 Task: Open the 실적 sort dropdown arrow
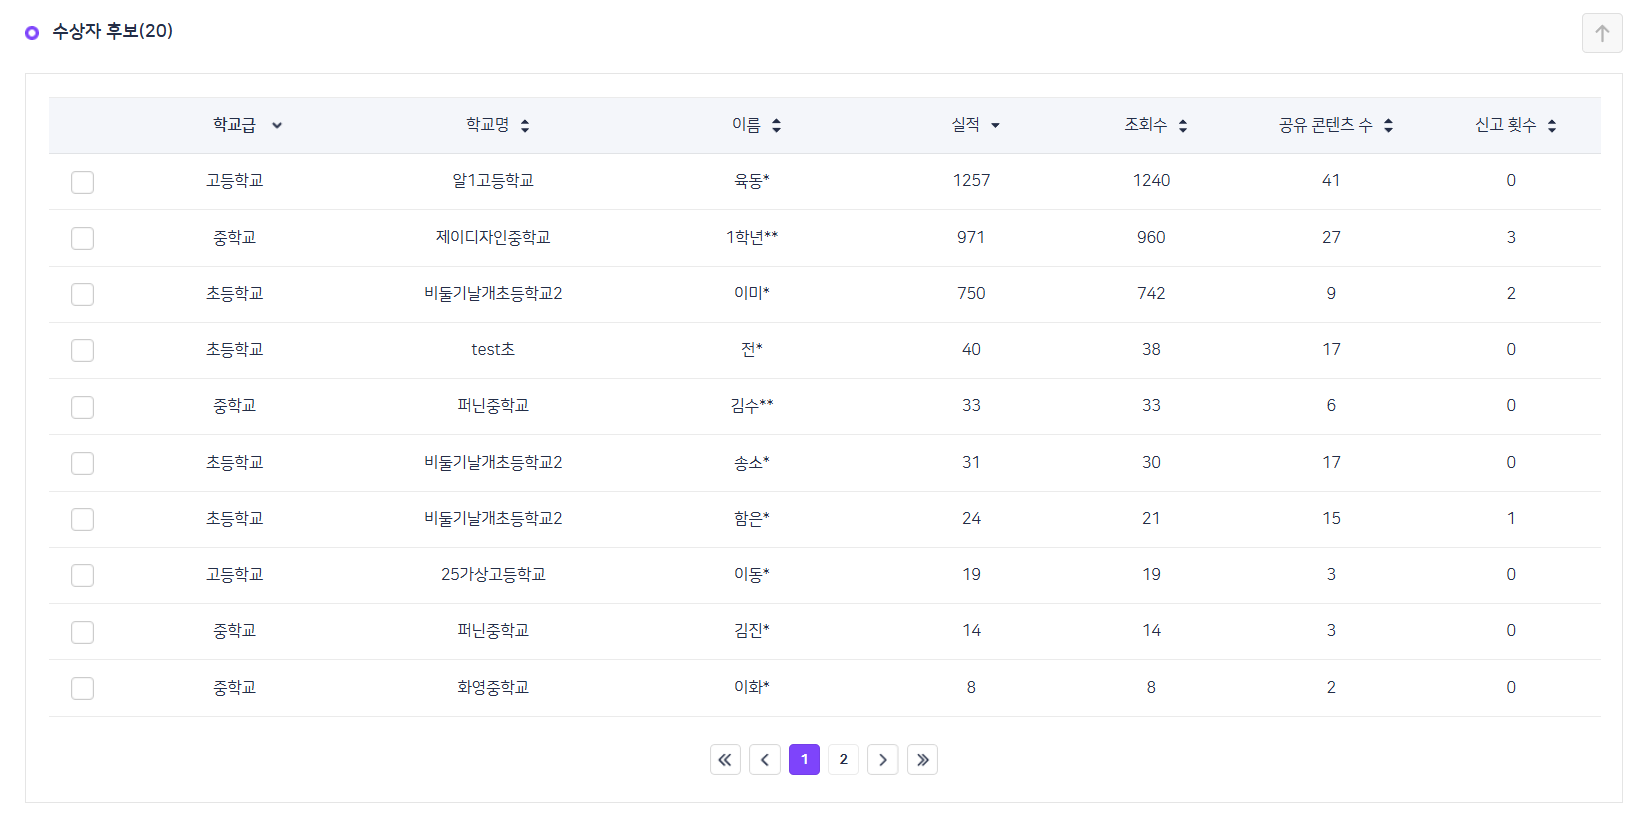995,126
